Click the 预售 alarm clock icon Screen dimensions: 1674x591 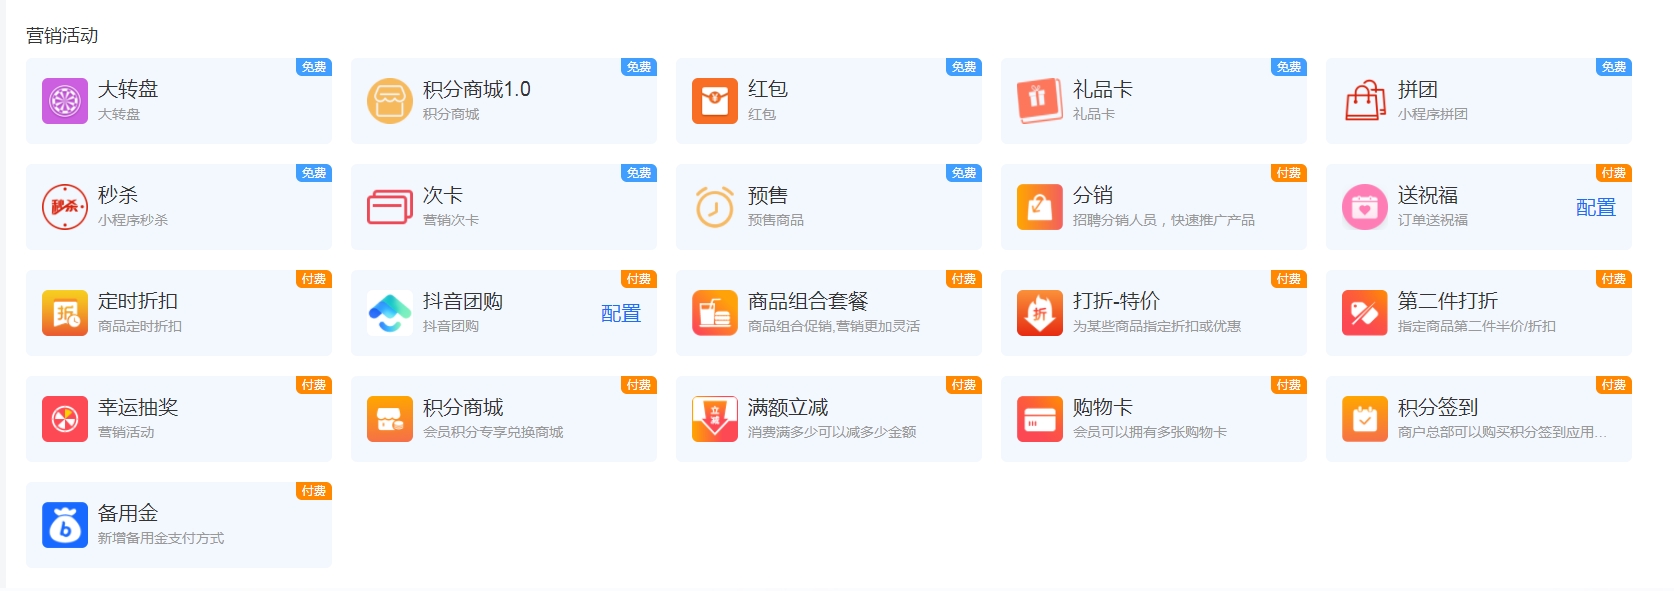click(715, 207)
